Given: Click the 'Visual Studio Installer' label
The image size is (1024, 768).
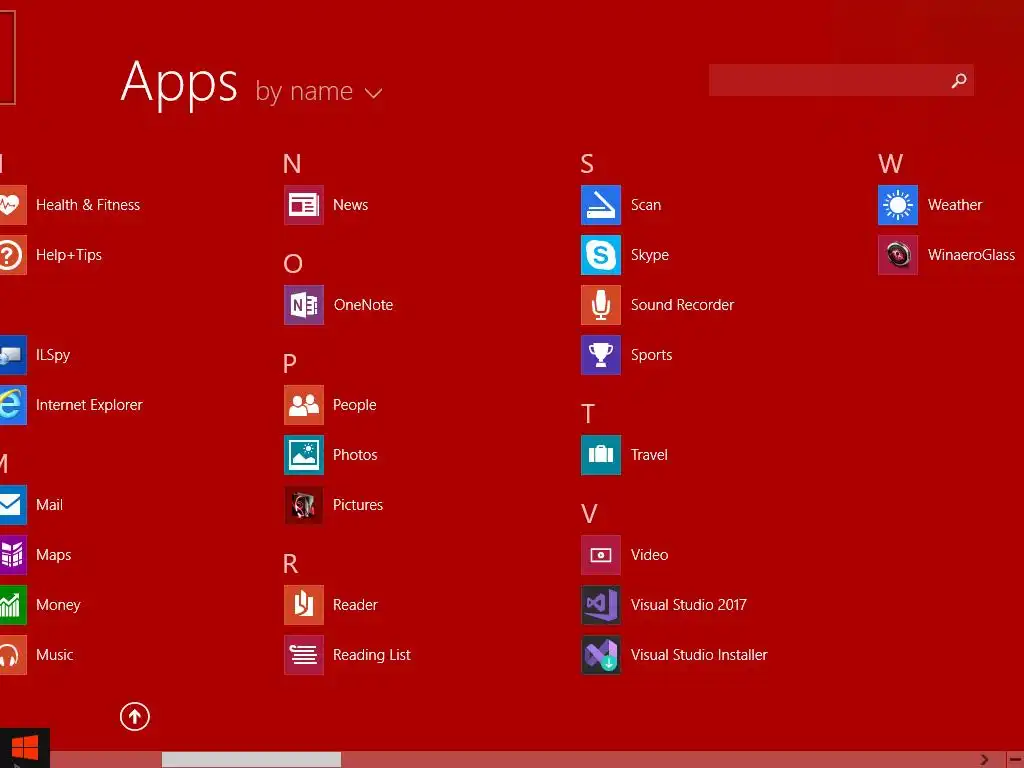Looking at the screenshot, I should (699, 655).
